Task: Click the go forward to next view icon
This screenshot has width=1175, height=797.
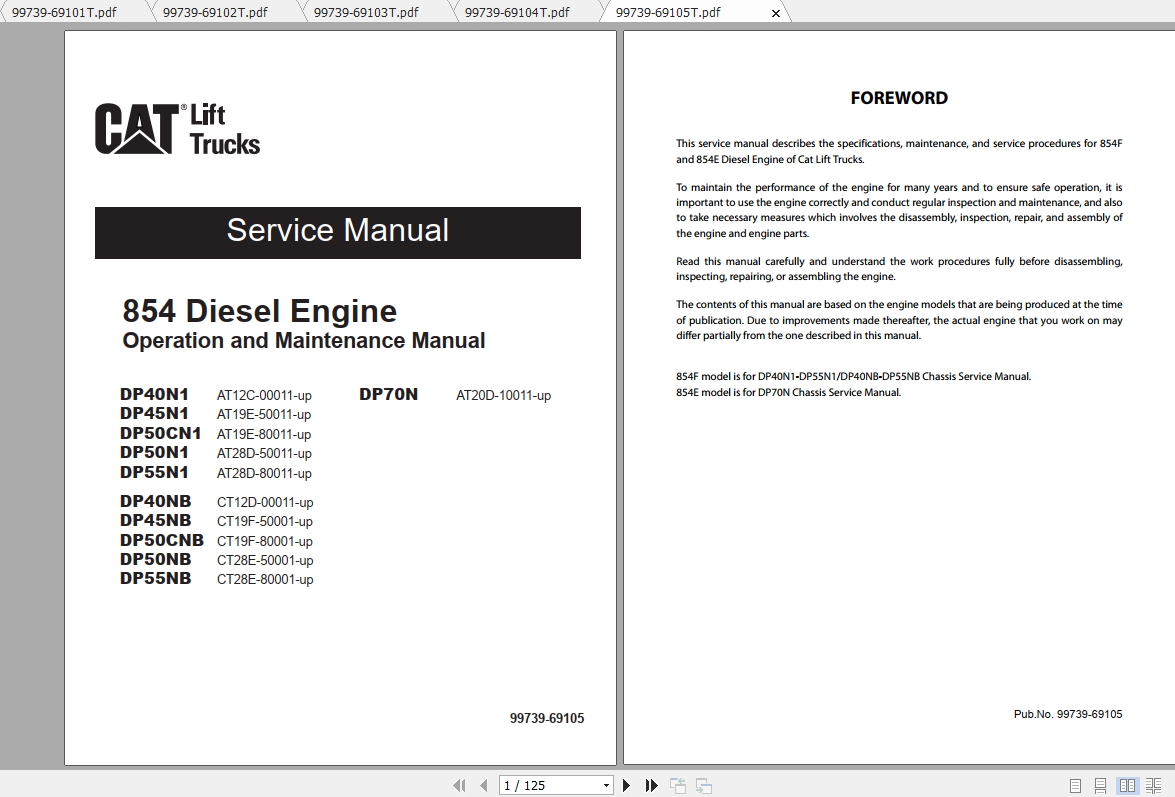Action: click(x=701, y=785)
